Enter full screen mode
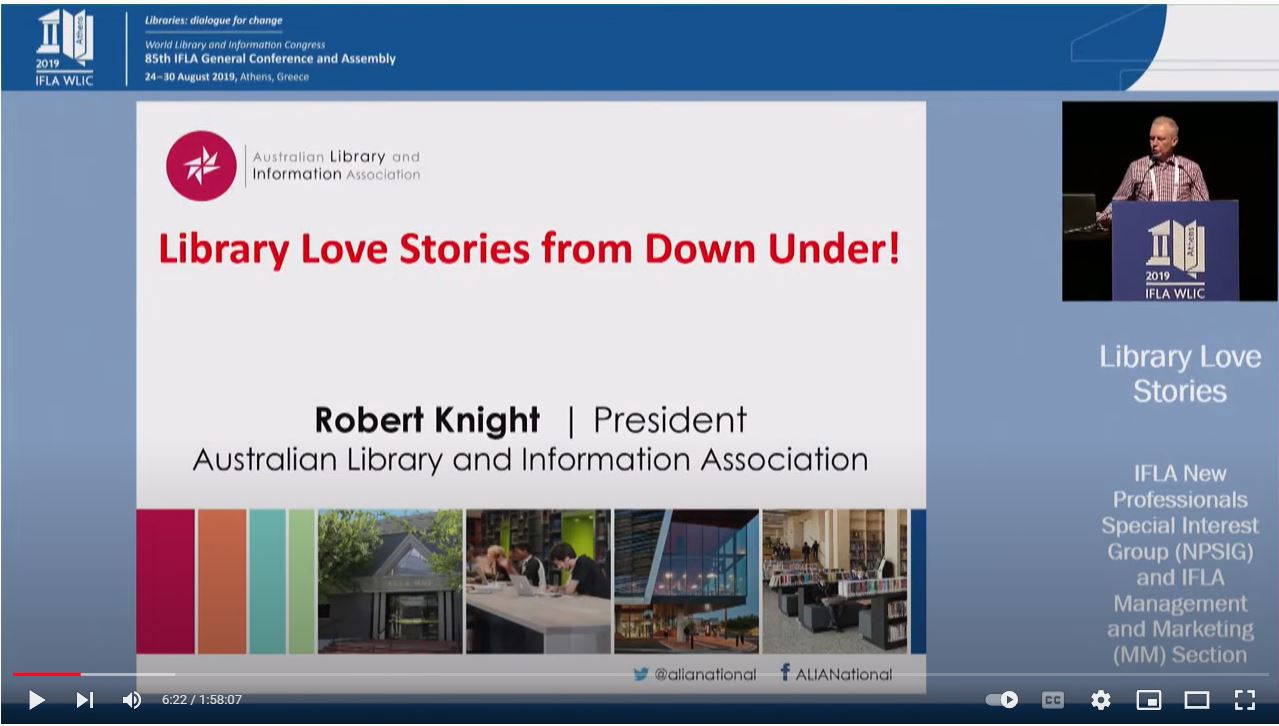Image resolution: width=1279 pixels, height=726 pixels. 1244,700
